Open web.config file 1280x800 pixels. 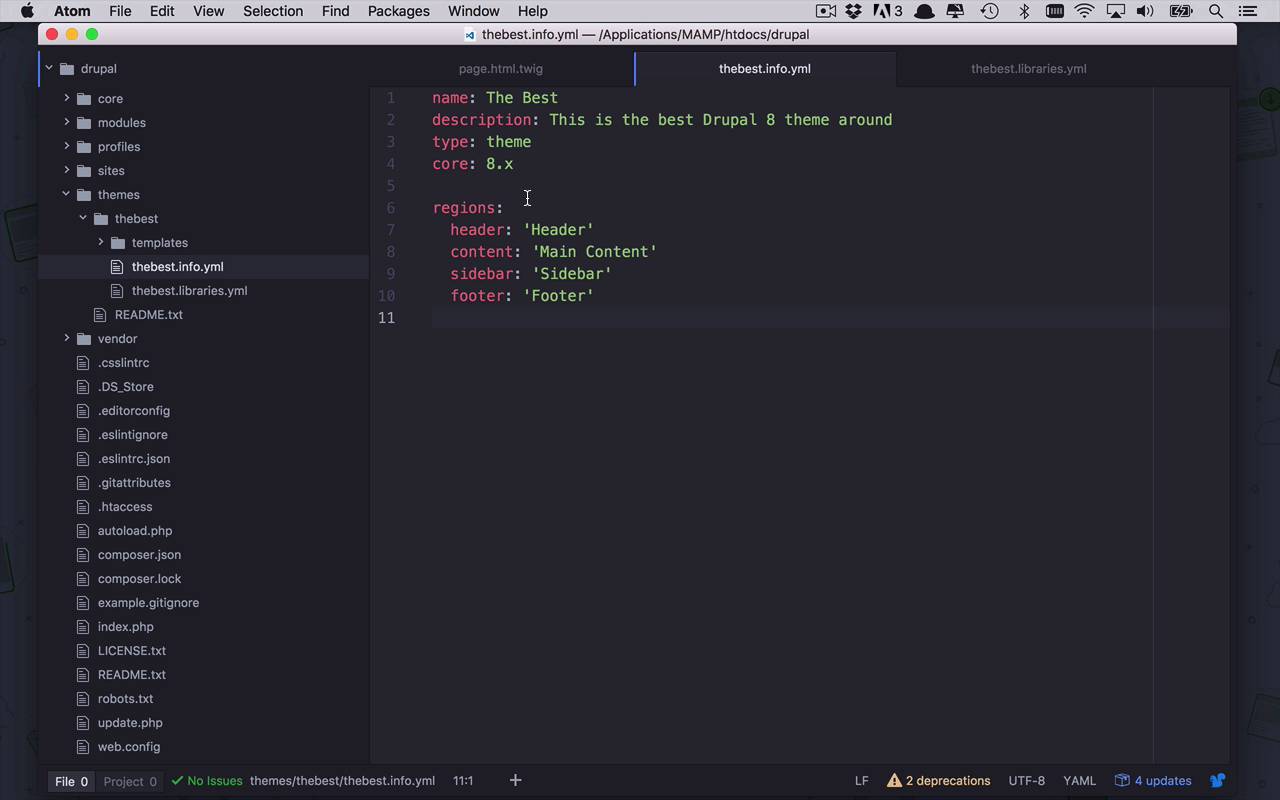click(x=128, y=746)
